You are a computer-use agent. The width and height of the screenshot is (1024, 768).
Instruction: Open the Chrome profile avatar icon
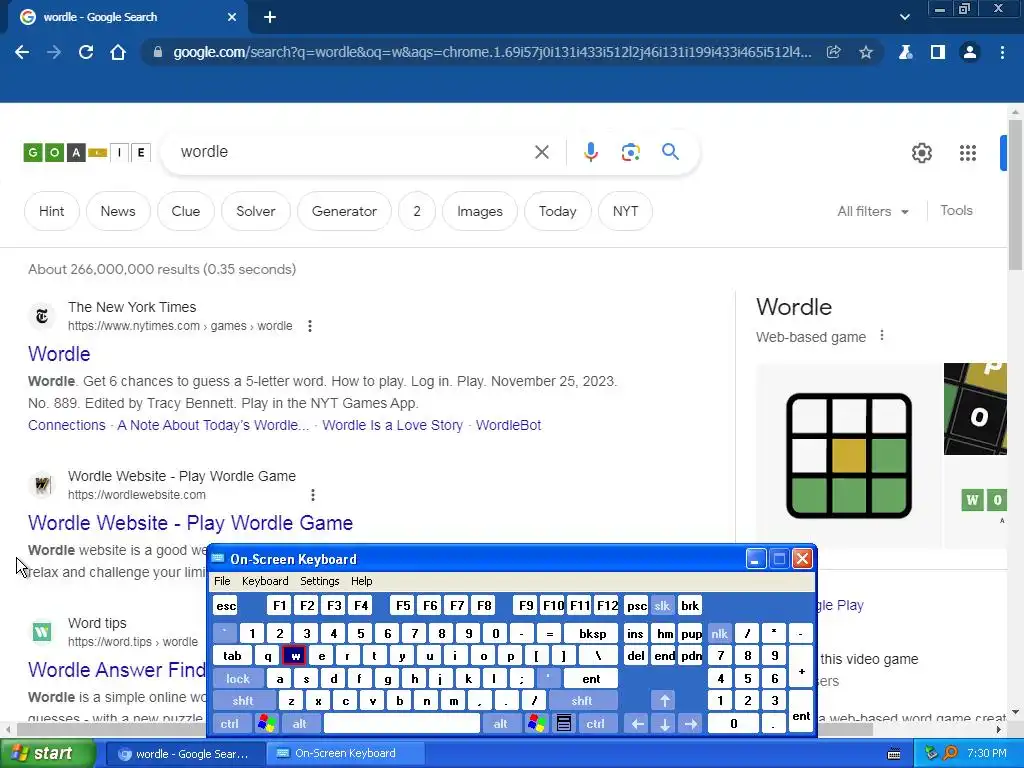(970, 52)
